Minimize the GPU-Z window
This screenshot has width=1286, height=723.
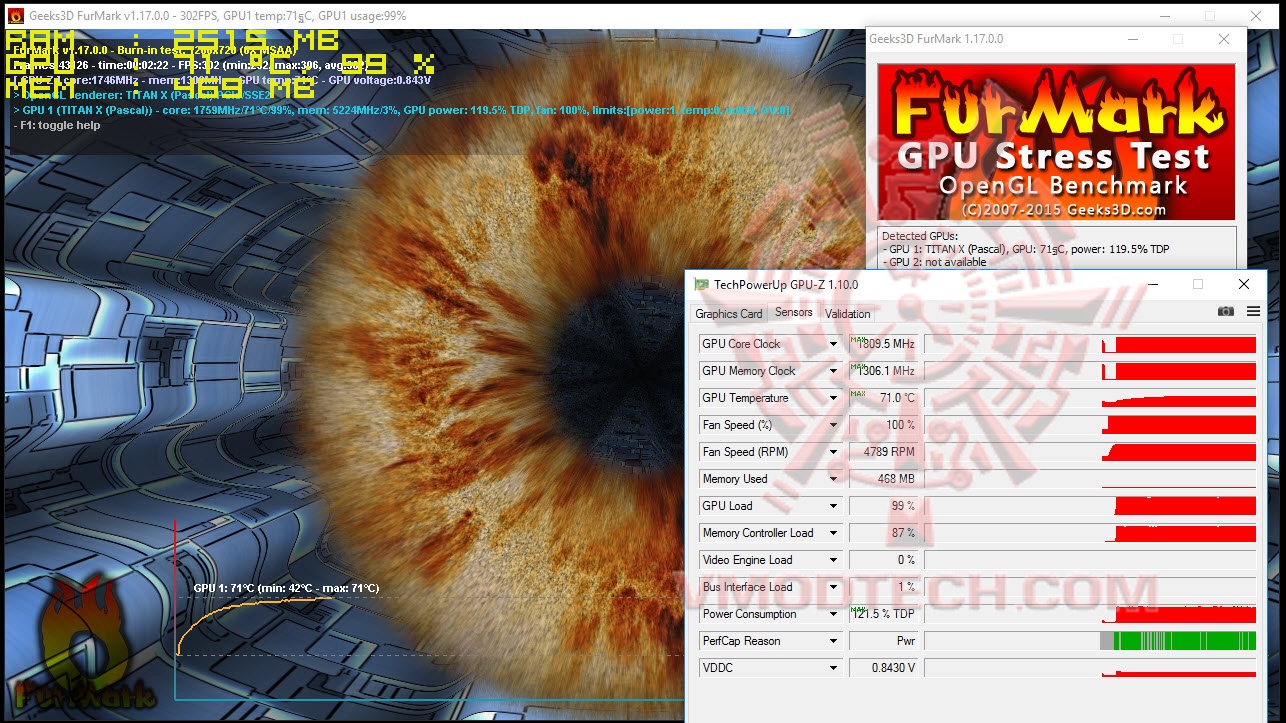click(x=1152, y=285)
